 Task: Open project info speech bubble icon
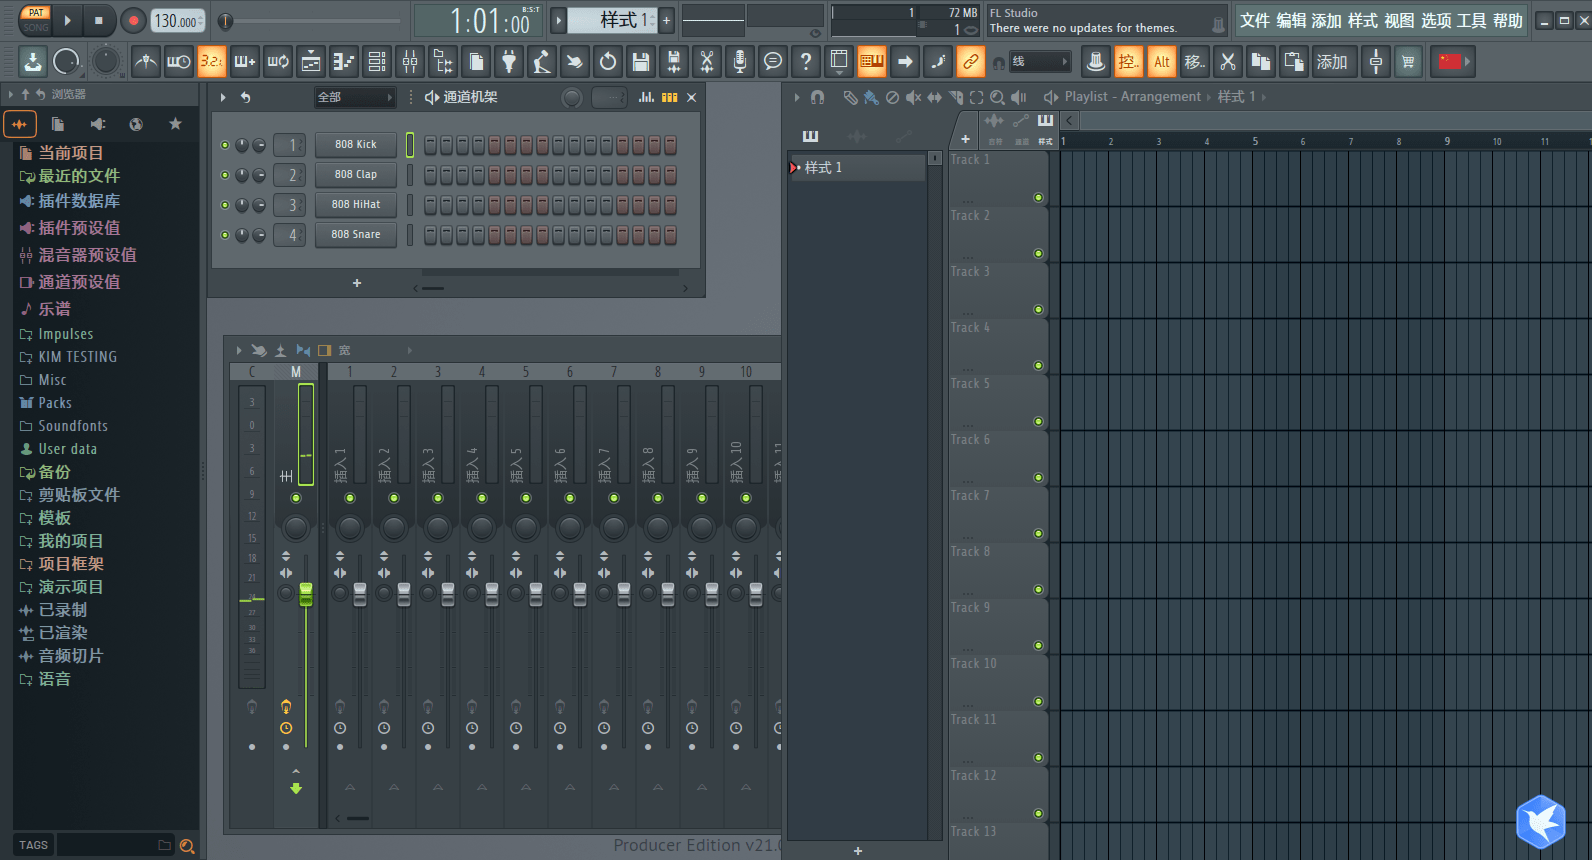pos(773,62)
